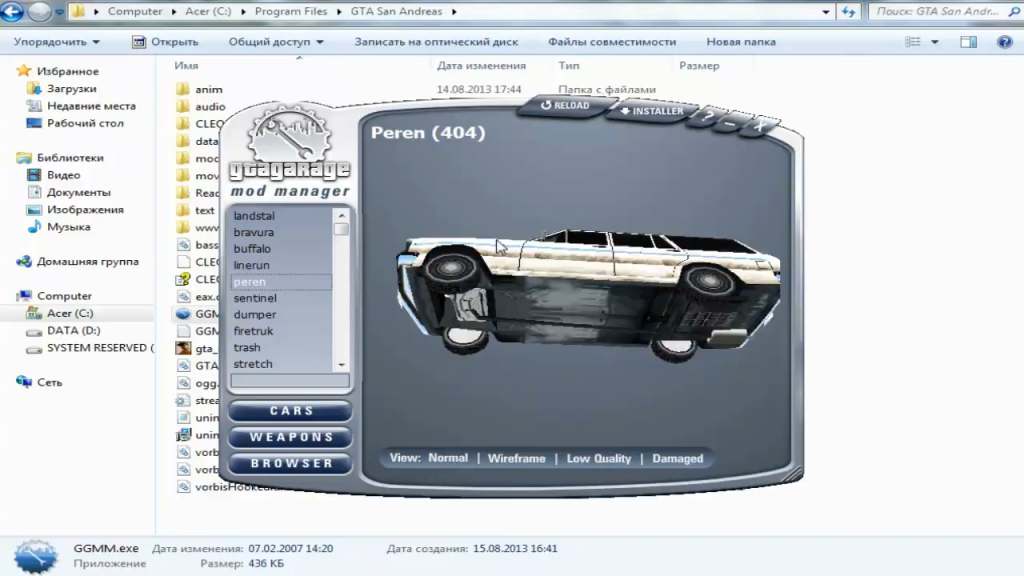Viewport: 1024px width, 576px height.
Task: Open the view options dropdown arrow
Action: pyautogui.click(x=935, y=42)
